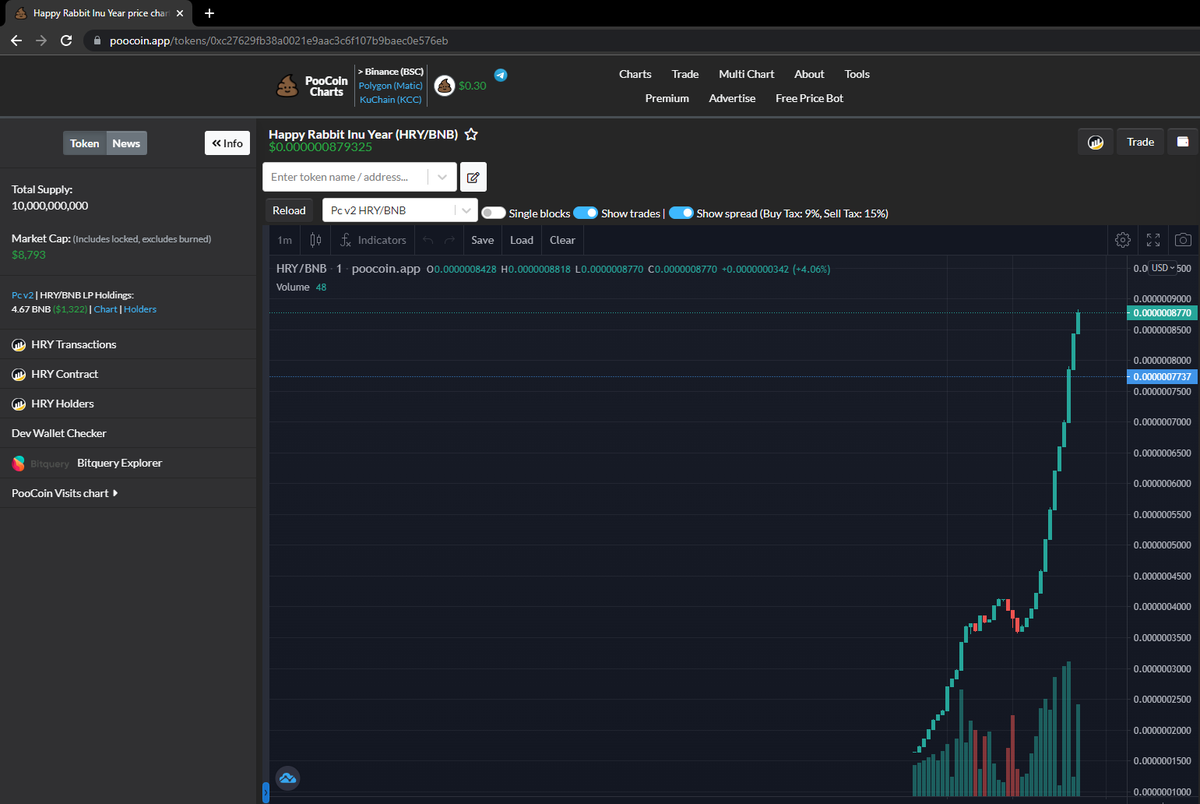Image resolution: width=1200 pixels, height=804 pixels.
Task: Select the Polygon (Matic) network link
Action: pos(391,86)
